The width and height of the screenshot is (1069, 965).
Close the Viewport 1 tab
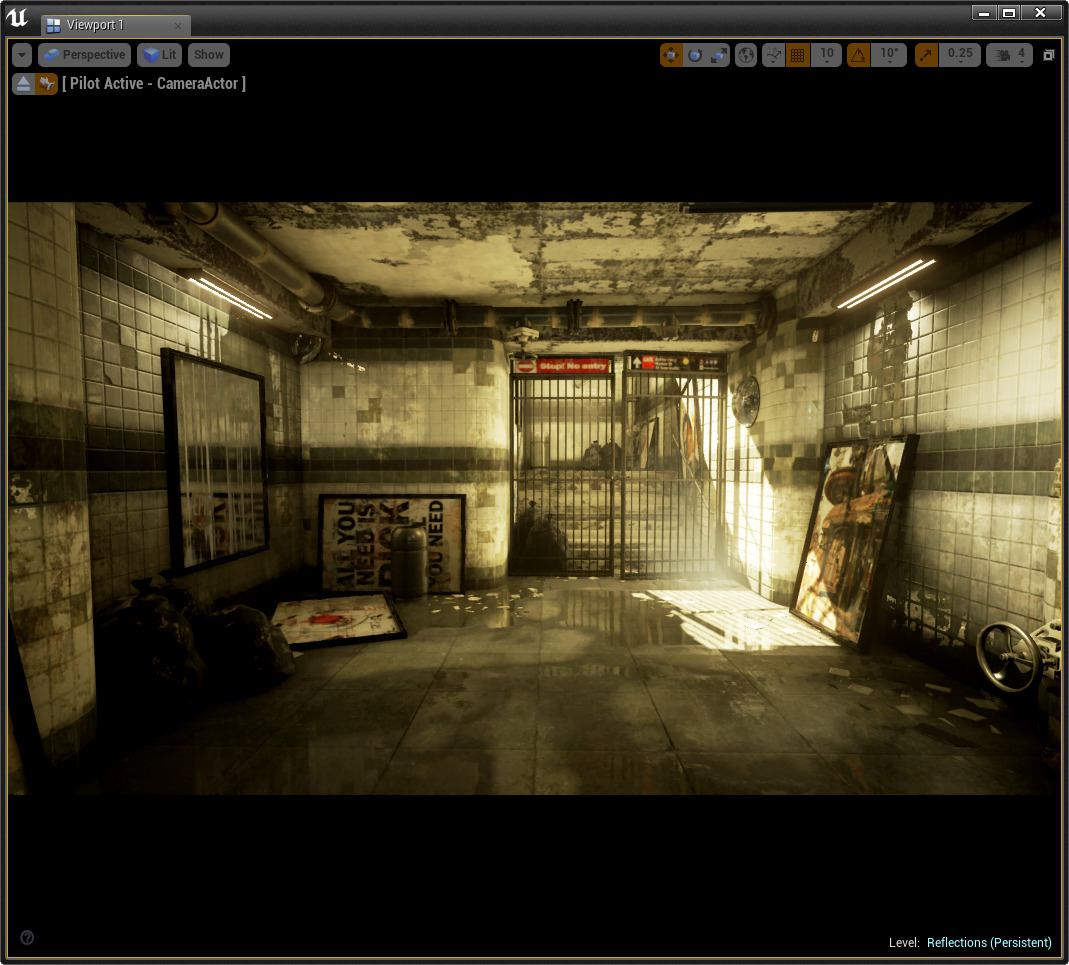178,26
